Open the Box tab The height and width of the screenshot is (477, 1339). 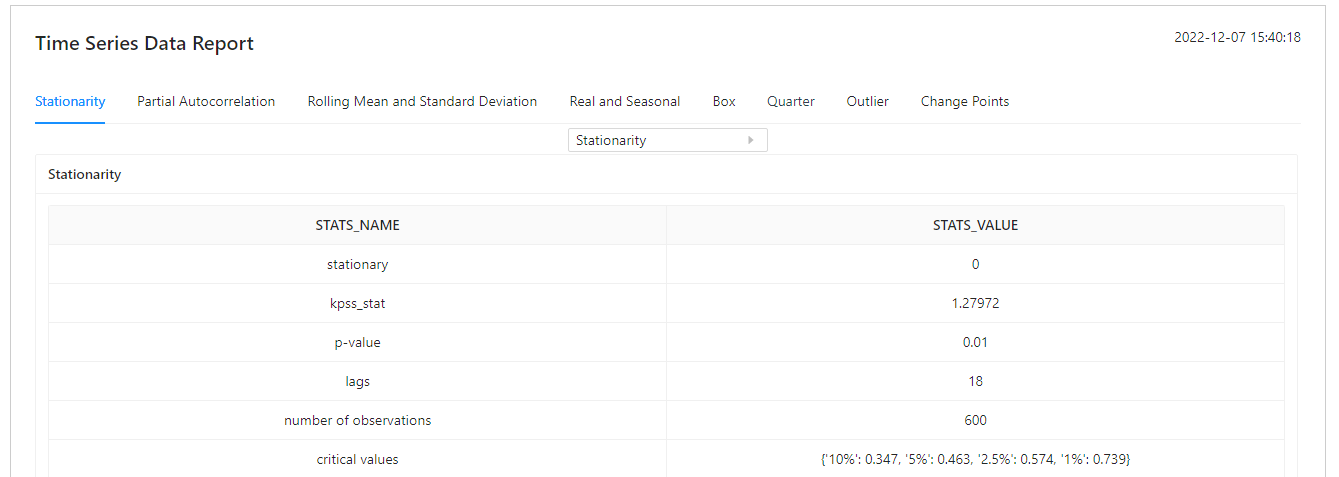coord(724,101)
